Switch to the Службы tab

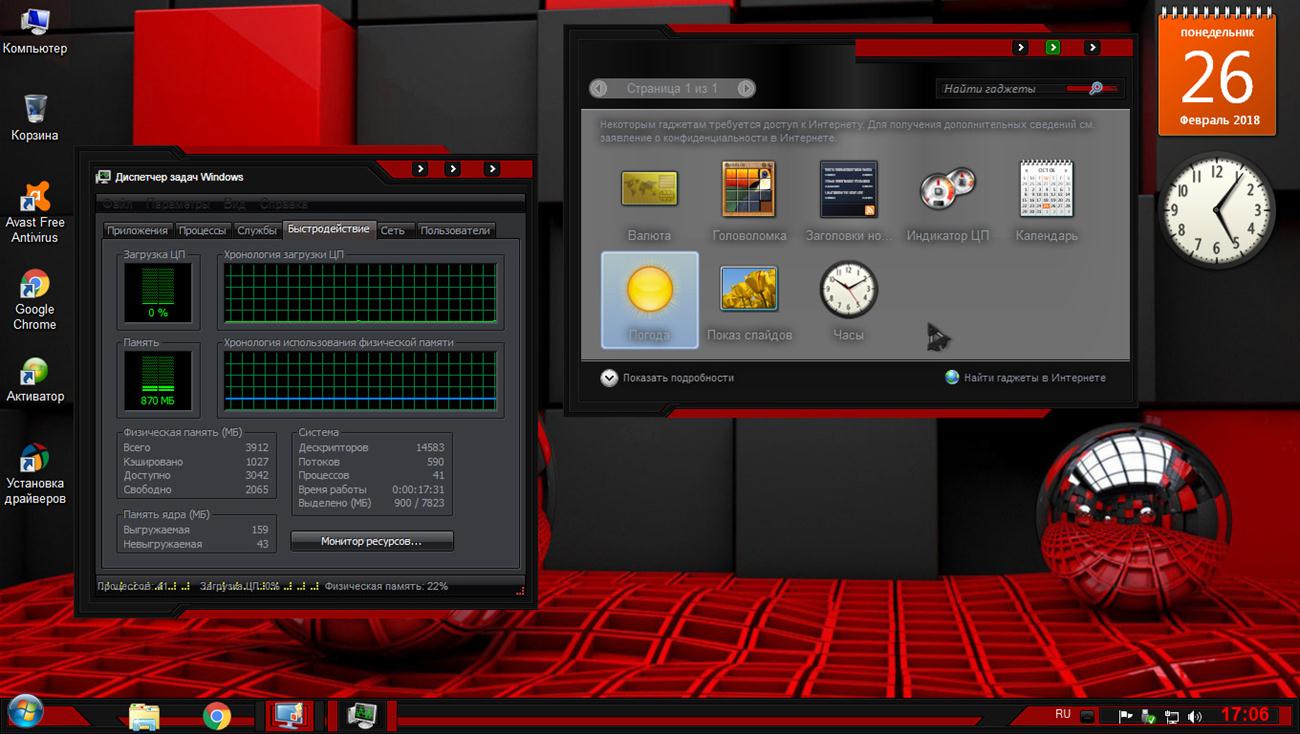(x=257, y=230)
